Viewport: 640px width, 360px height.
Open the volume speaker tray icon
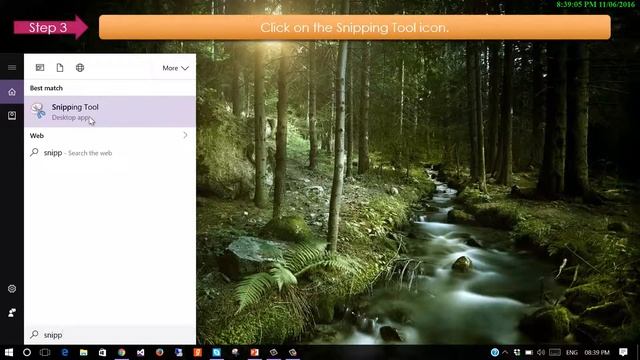tap(541, 352)
